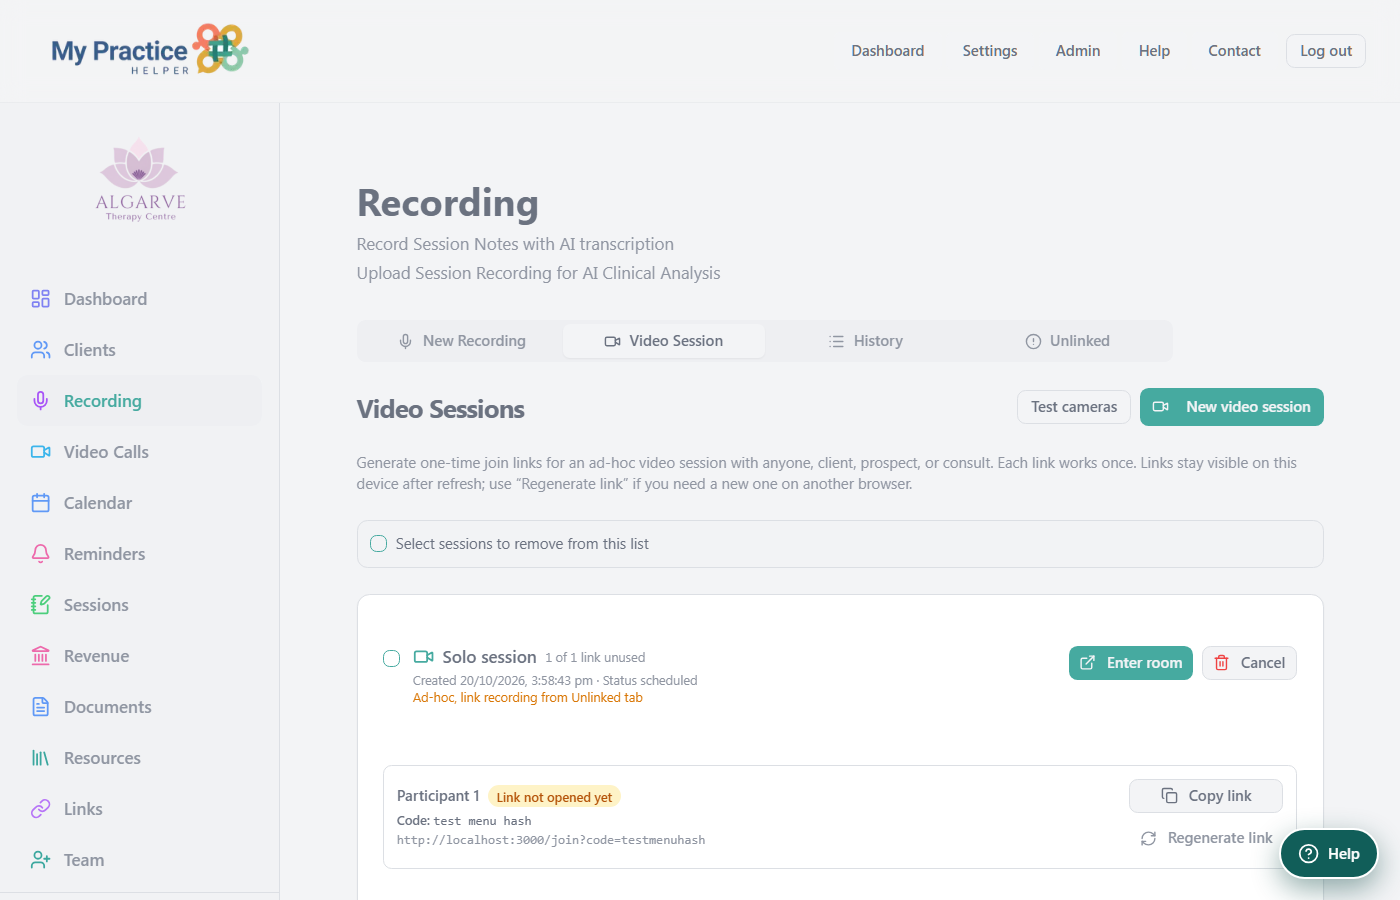The image size is (1400, 900).
Task: Click the Revenue bank icon
Action: 40,656
